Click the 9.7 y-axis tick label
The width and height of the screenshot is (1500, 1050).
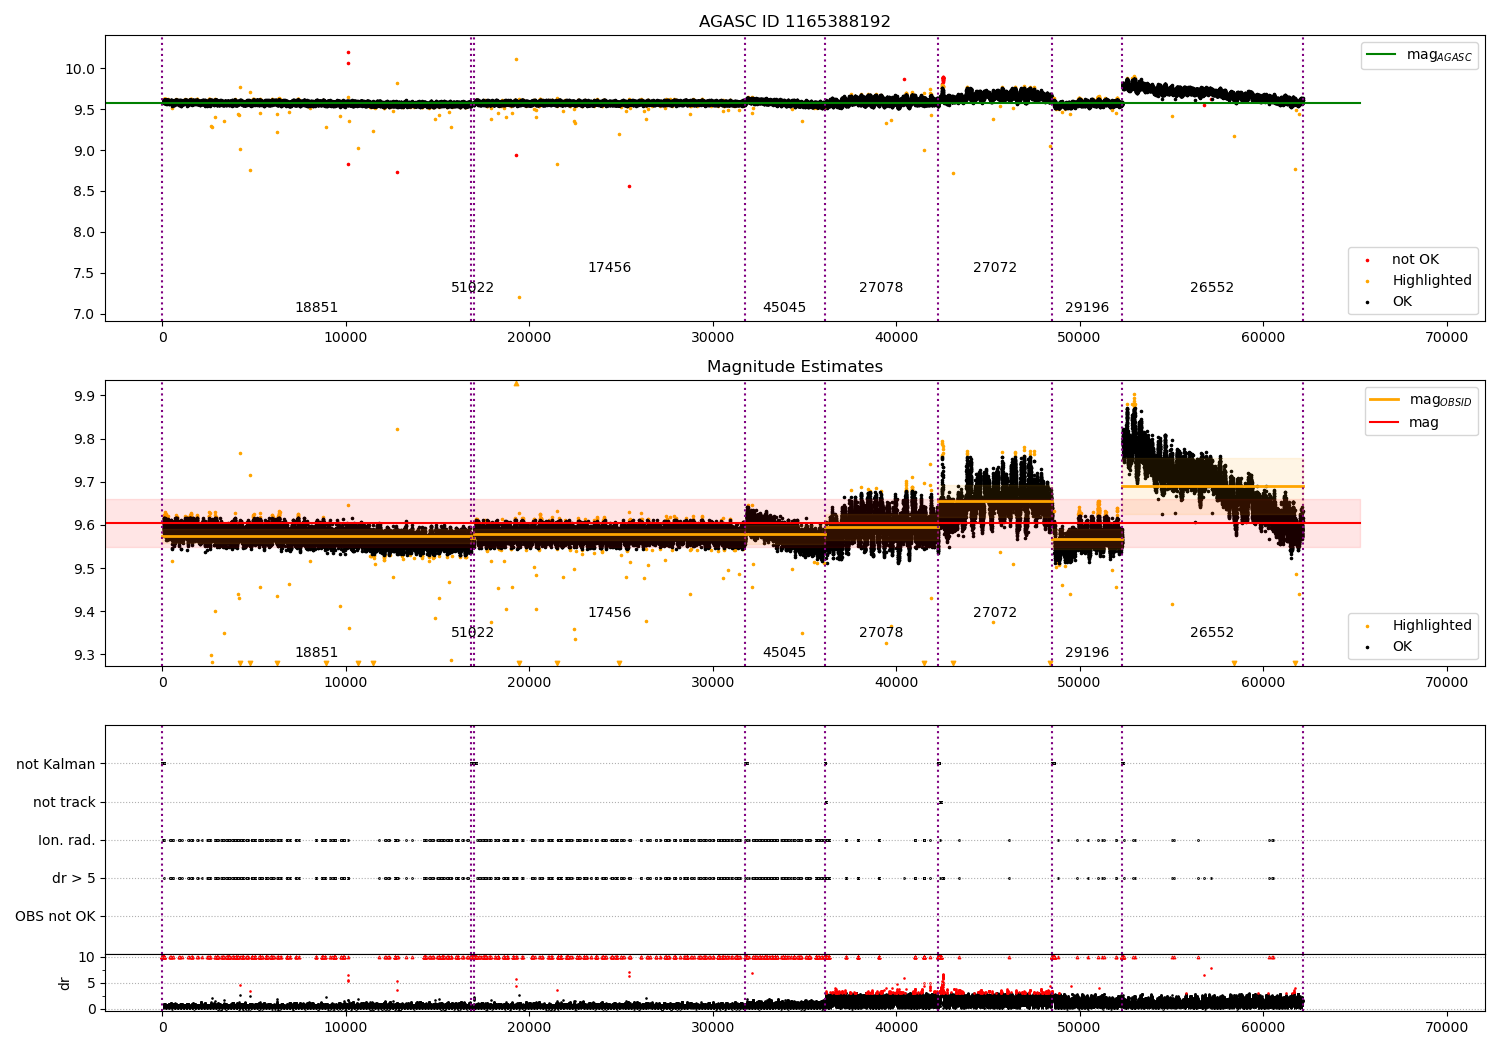tap(84, 483)
